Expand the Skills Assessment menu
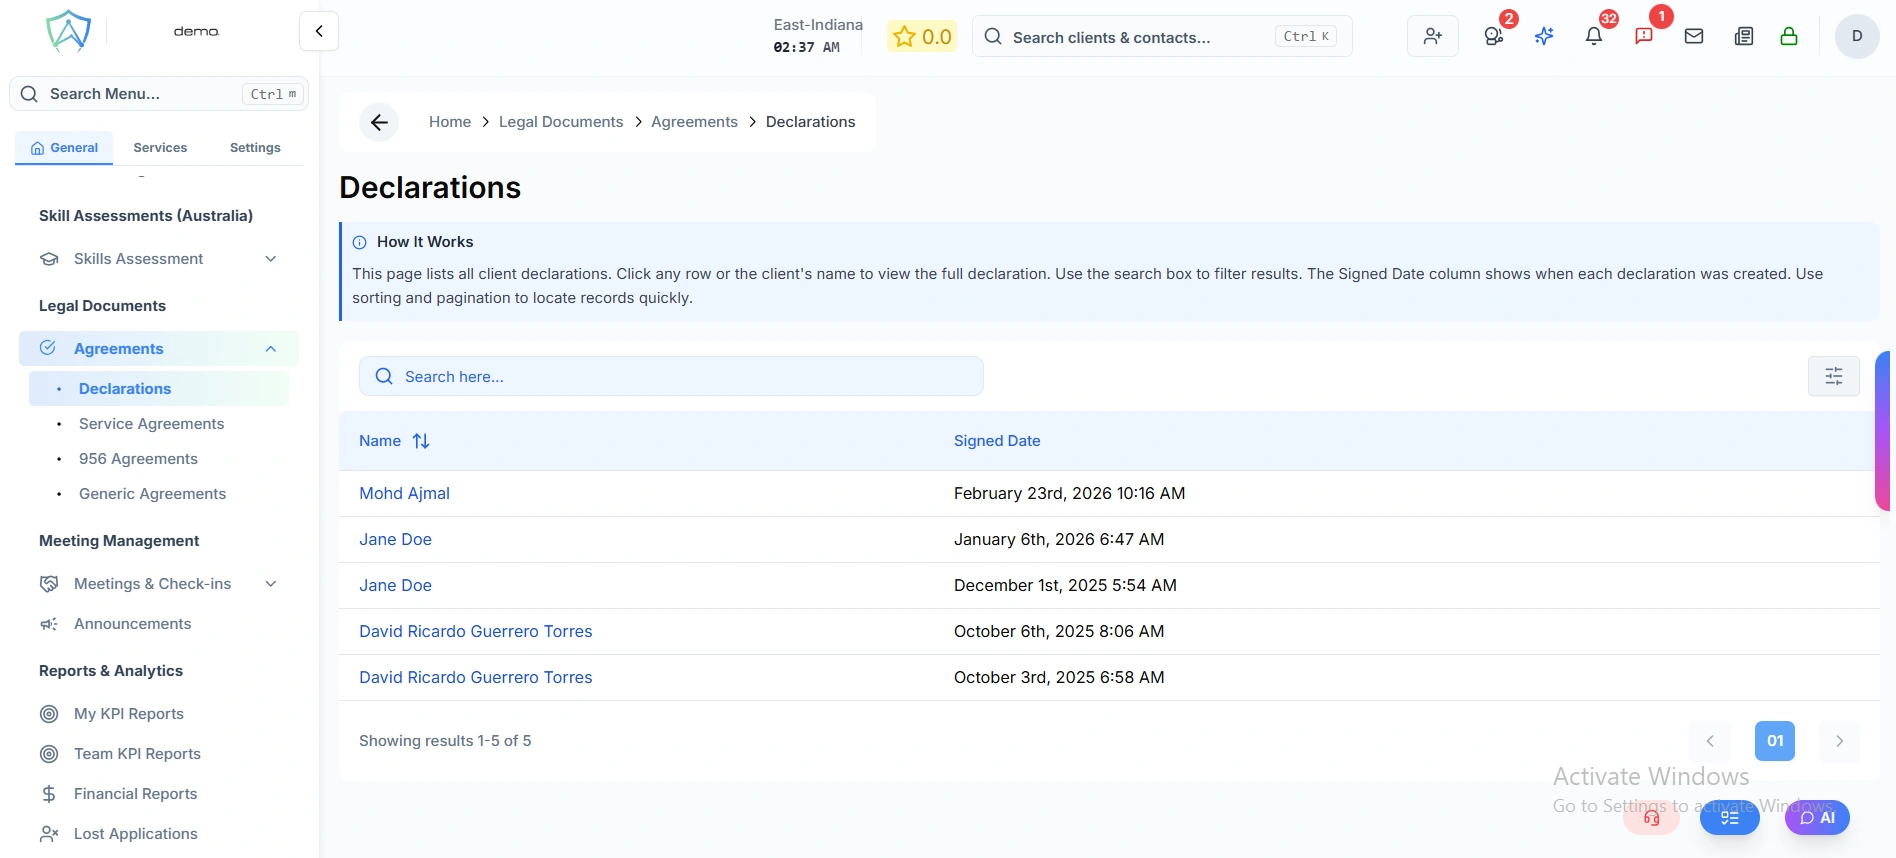 [270, 259]
